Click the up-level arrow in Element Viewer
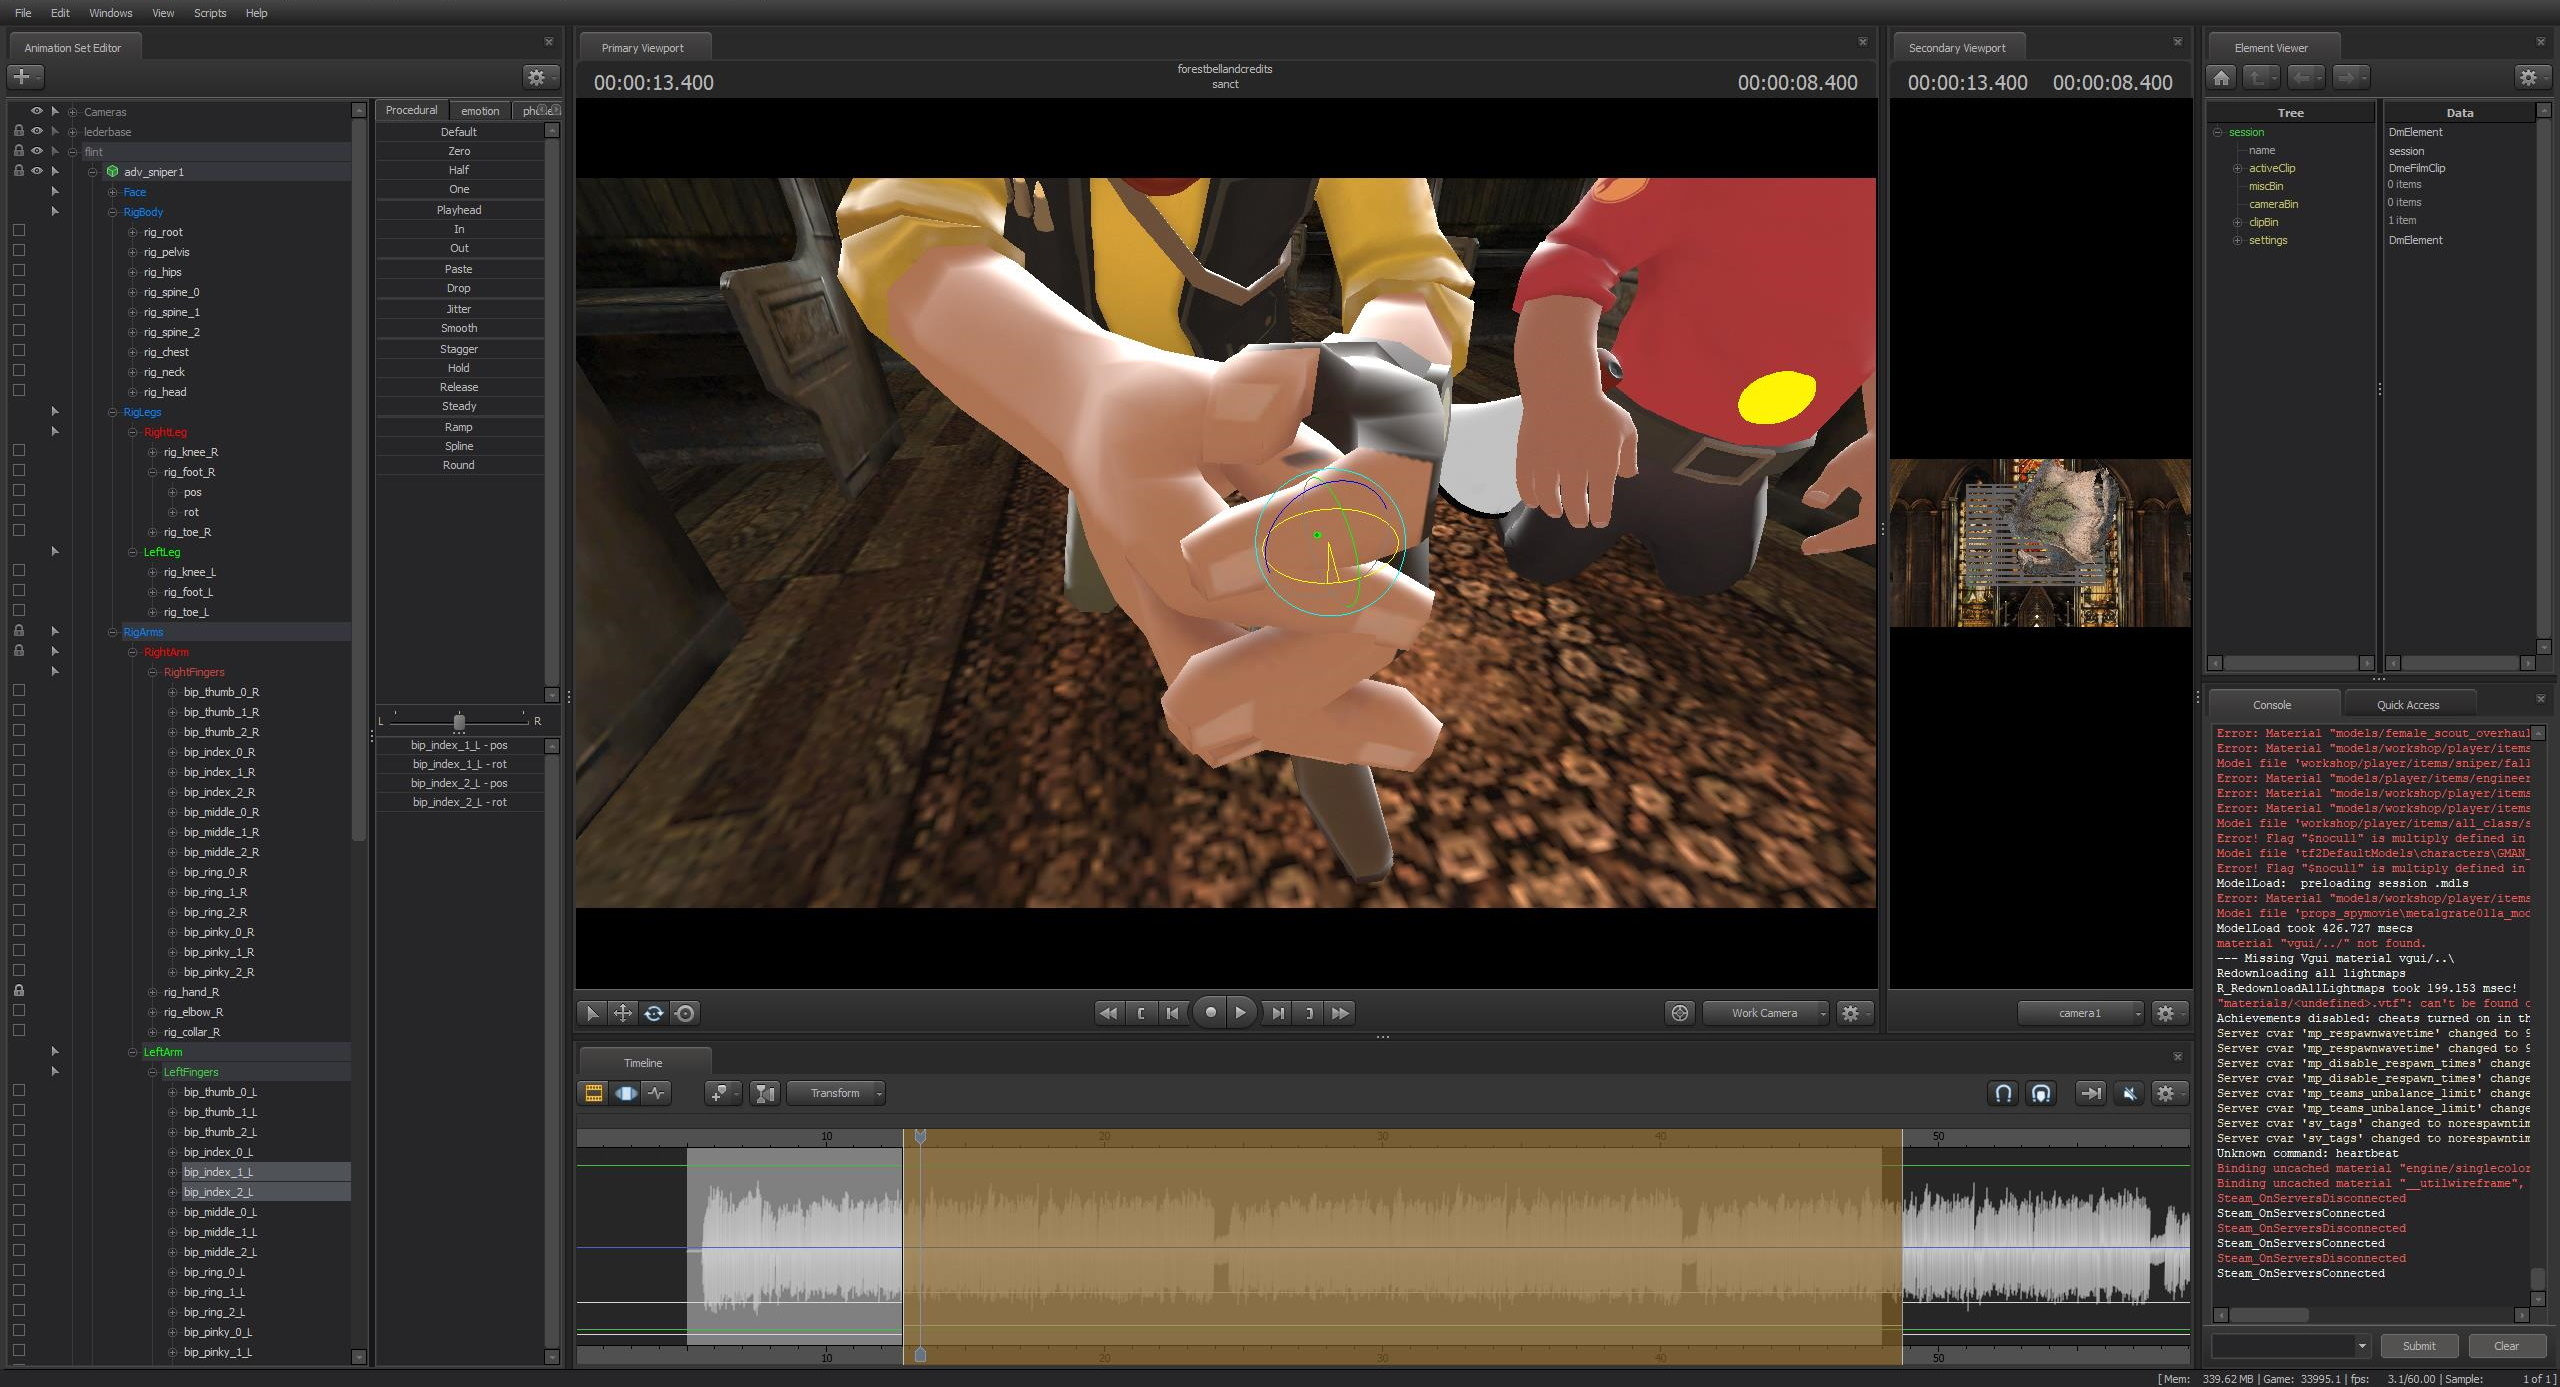Viewport: 2560px width, 1387px height. (x=2260, y=77)
